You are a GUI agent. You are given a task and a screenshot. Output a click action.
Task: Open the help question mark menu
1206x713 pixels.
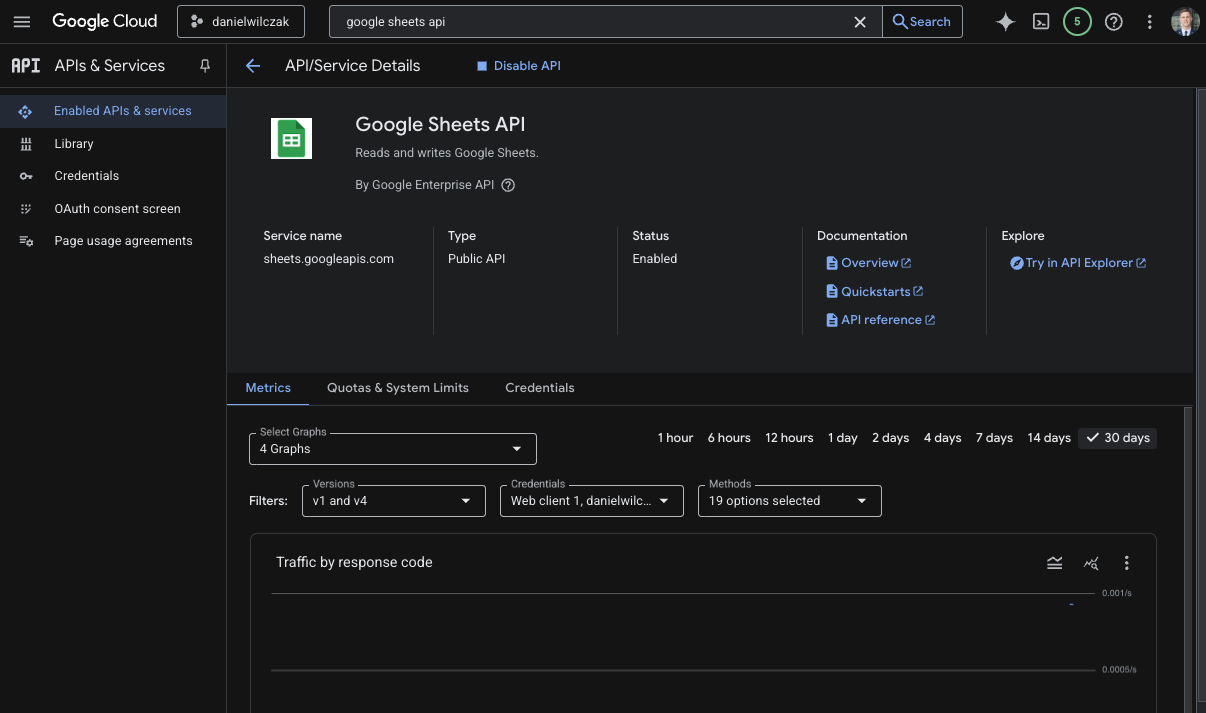click(x=1113, y=22)
